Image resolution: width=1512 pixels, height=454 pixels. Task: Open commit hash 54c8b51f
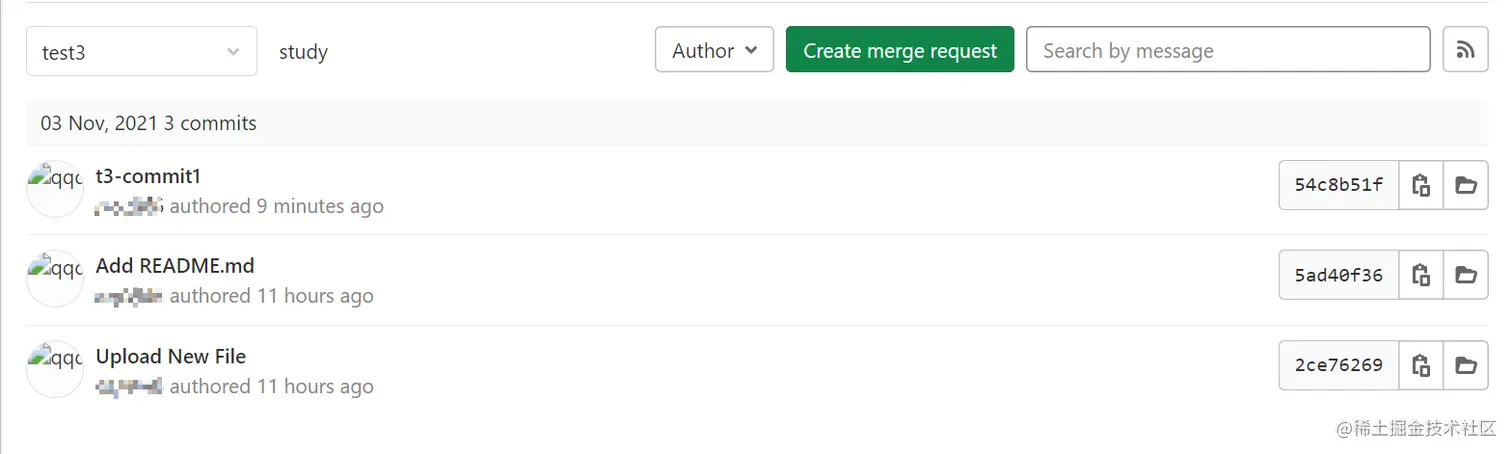(x=1339, y=185)
